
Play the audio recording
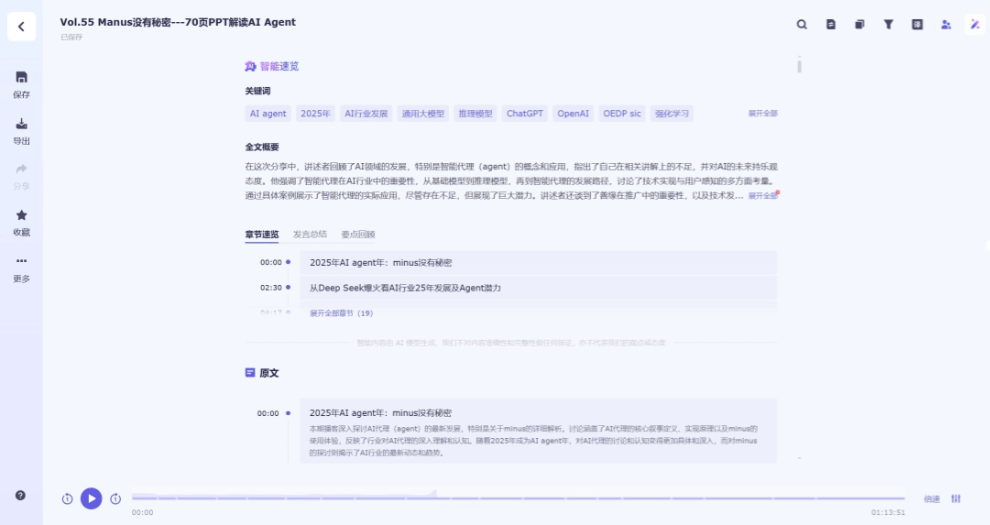(x=92, y=498)
